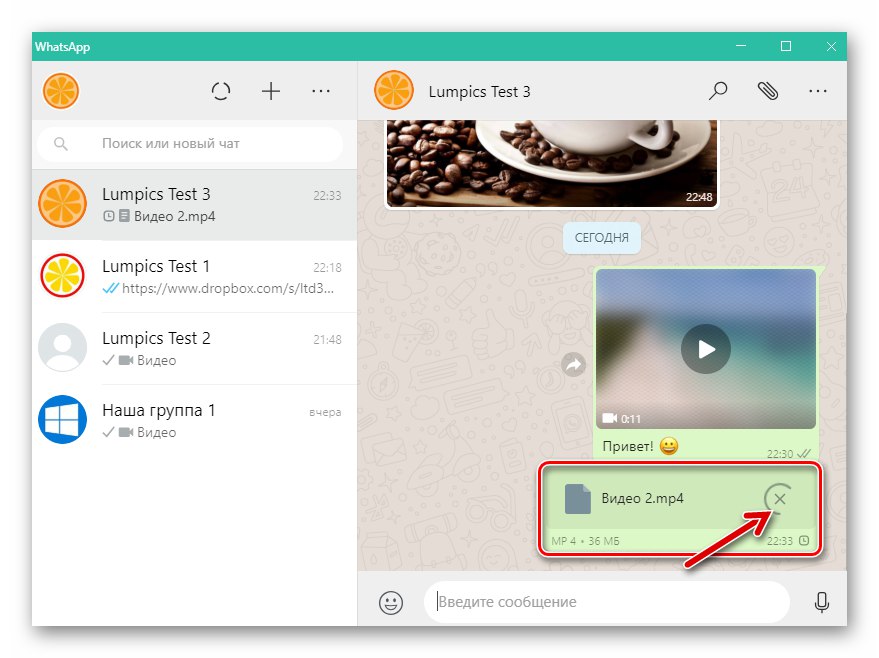The width and height of the screenshot is (879, 658).
Task: Focus the 'Поиск или новый чат' field
Action: [x=190, y=144]
